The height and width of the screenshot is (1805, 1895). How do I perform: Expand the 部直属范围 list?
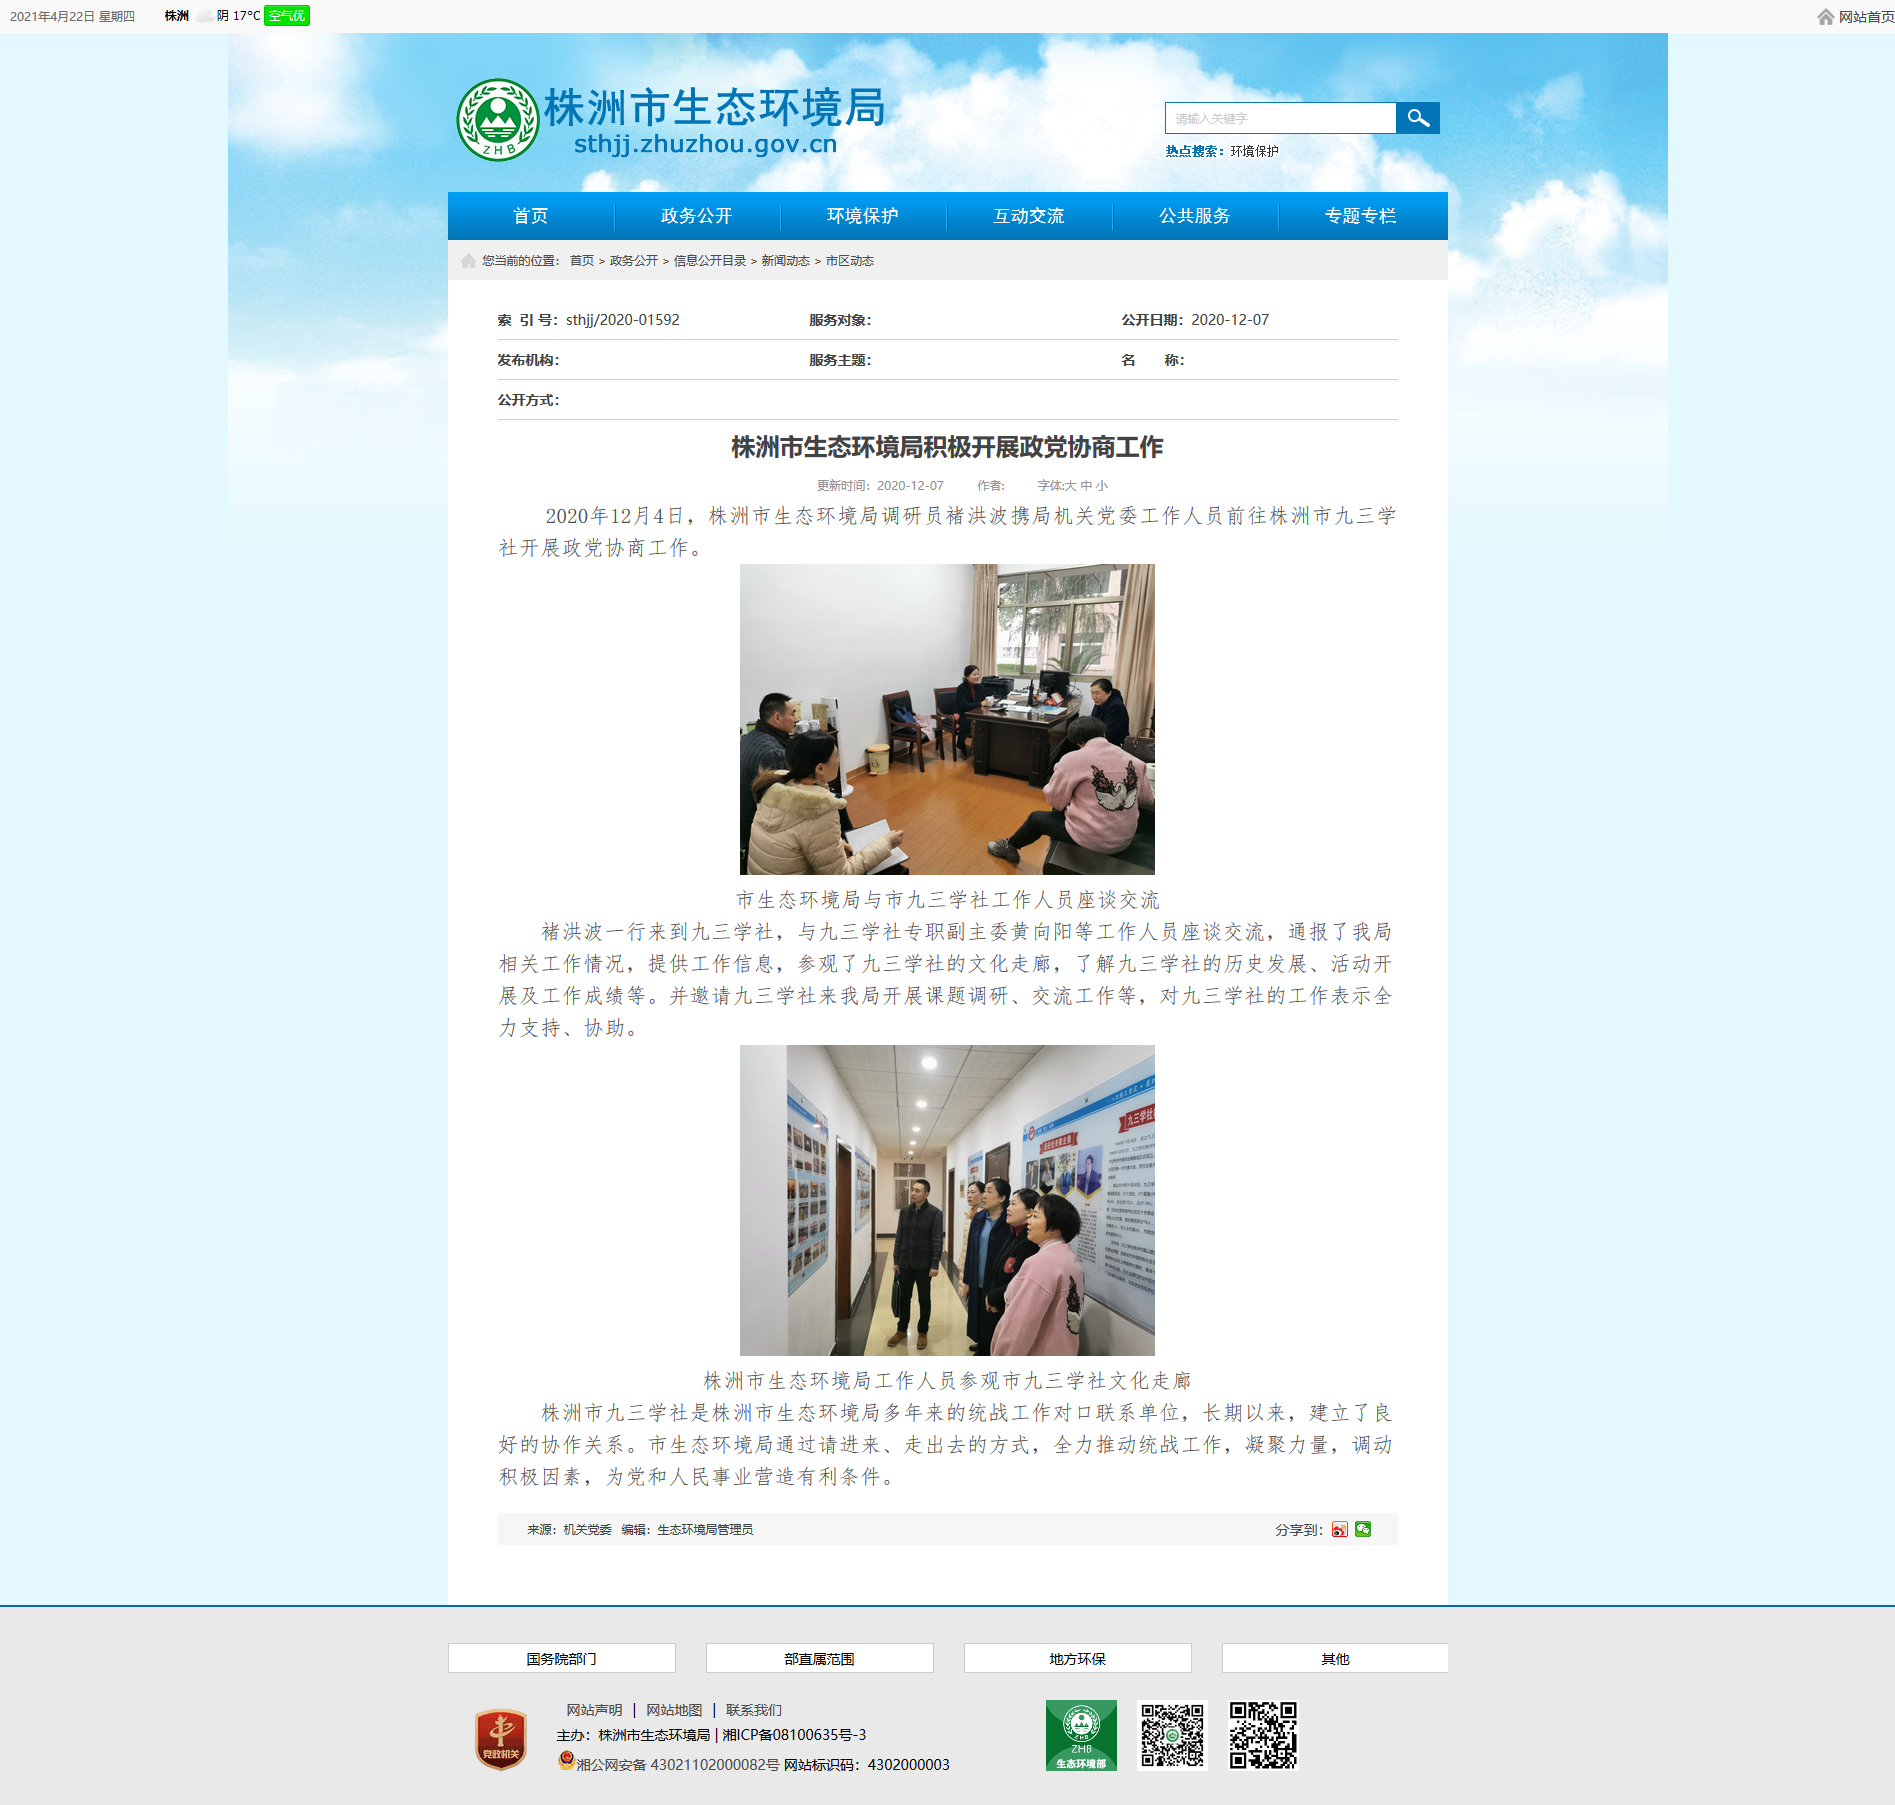pos(820,1658)
